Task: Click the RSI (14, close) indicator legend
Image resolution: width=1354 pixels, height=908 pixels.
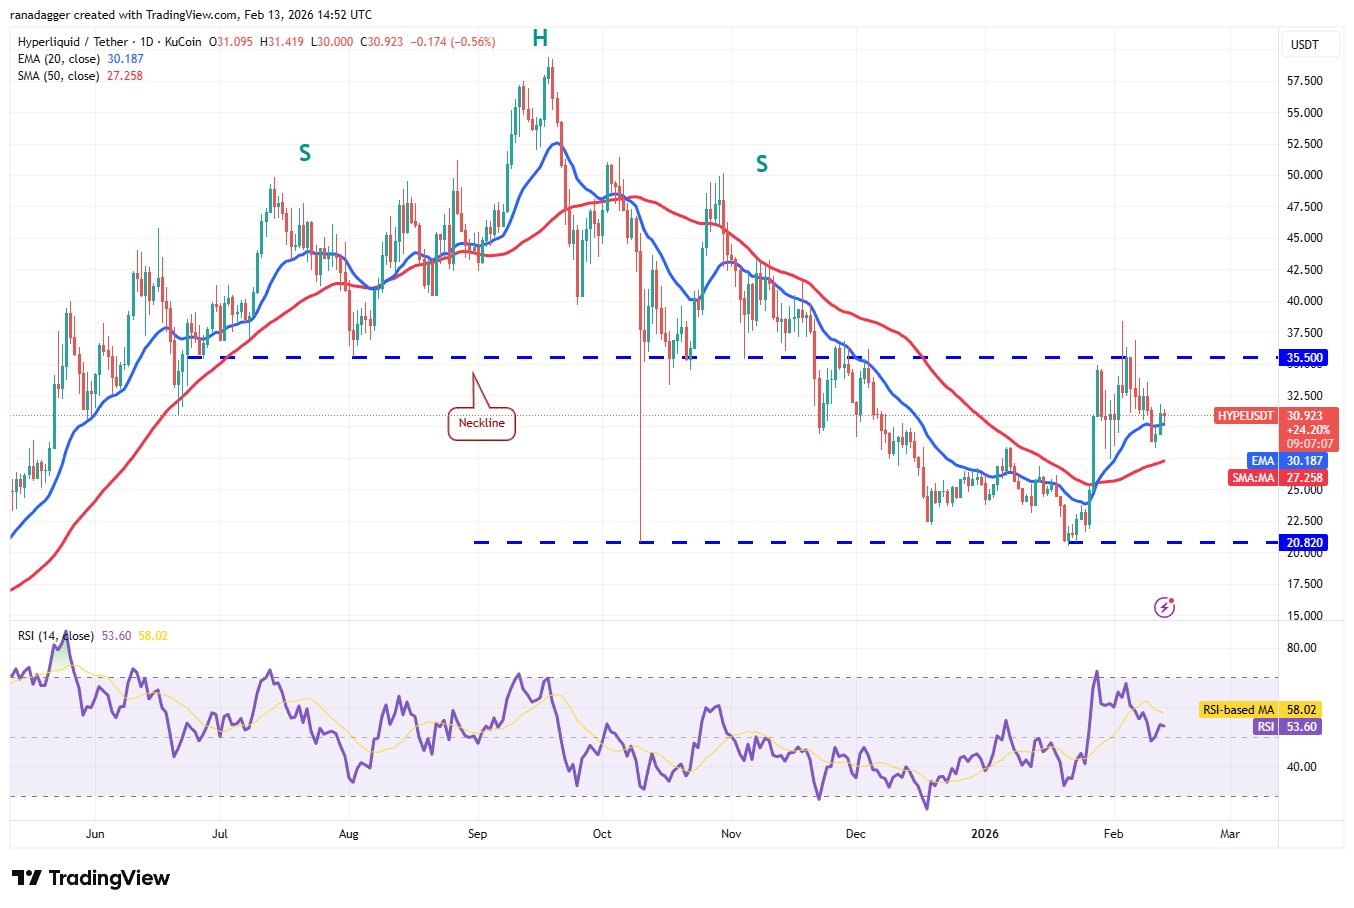Action: click(56, 636)
